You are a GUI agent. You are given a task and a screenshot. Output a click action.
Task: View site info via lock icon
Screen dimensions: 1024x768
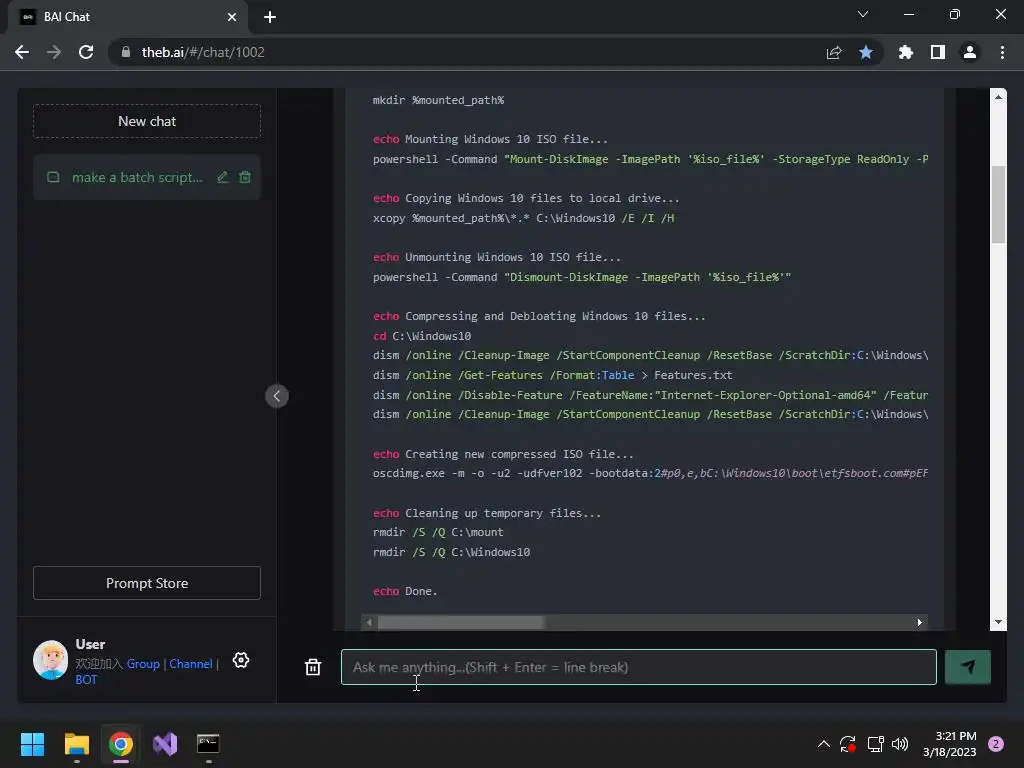coord(126,52)
